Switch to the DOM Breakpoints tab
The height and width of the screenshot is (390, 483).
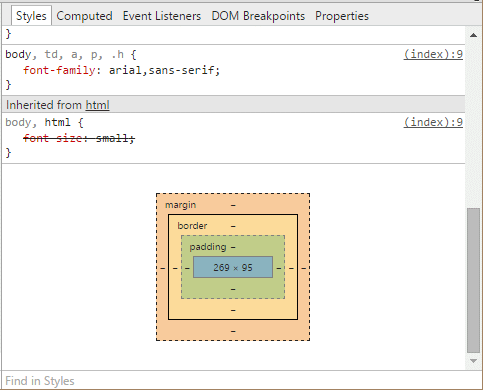pyautogui.click(x=258, y=16)
